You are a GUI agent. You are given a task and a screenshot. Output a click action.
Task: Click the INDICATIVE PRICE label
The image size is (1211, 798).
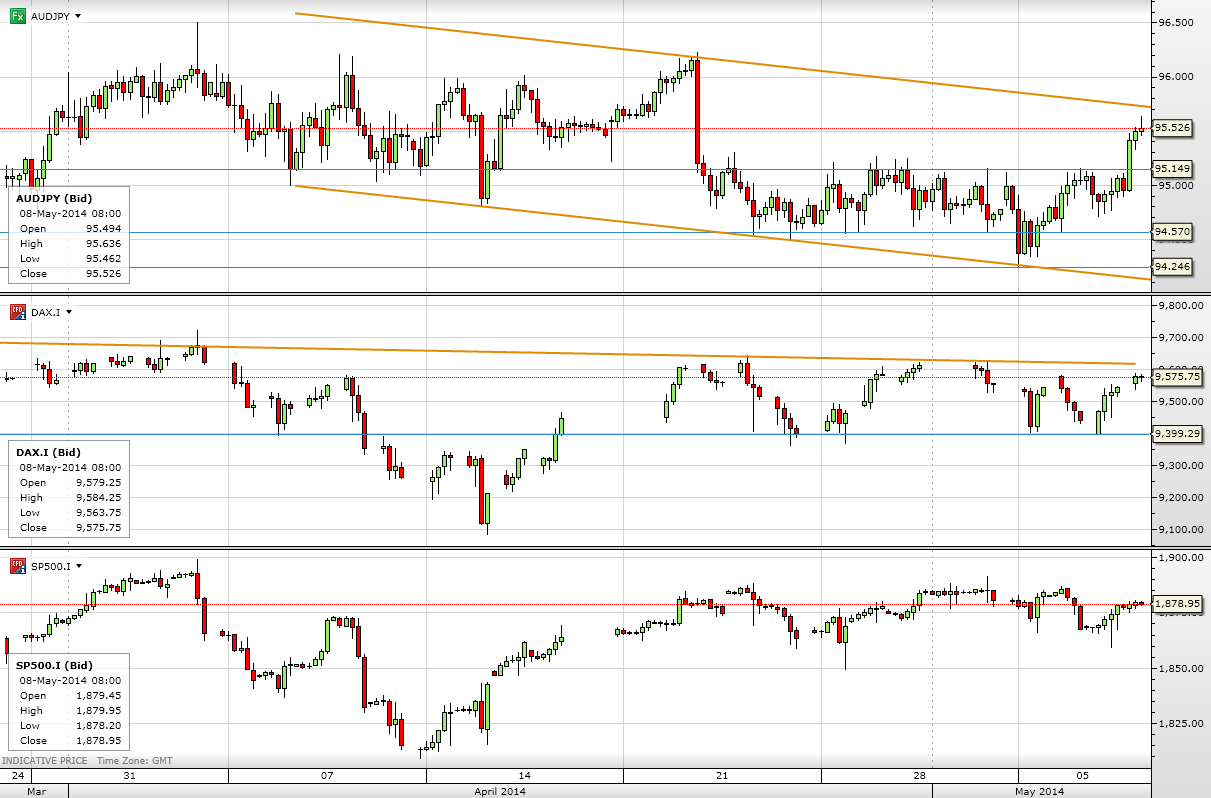pyautogui.click(x=44, y=761)
